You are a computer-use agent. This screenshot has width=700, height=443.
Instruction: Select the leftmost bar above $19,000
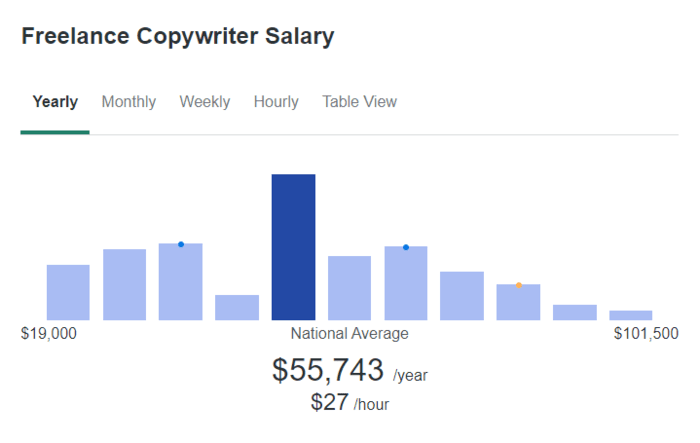[x=68, y=292]
